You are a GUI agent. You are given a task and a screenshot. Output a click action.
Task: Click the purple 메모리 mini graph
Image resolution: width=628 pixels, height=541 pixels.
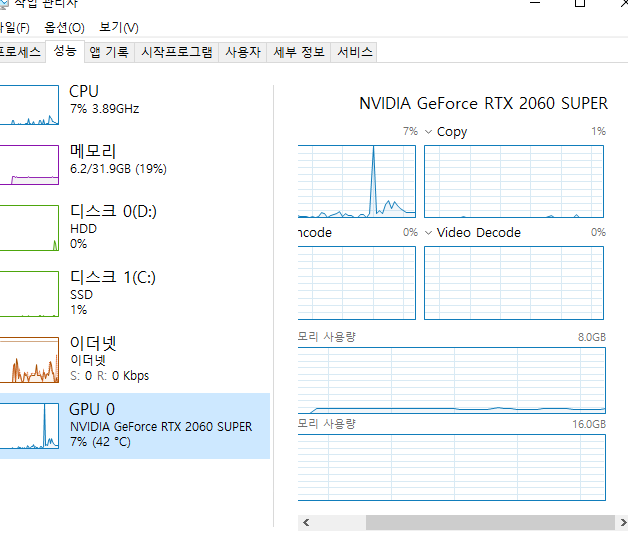(x=29, y=165)
